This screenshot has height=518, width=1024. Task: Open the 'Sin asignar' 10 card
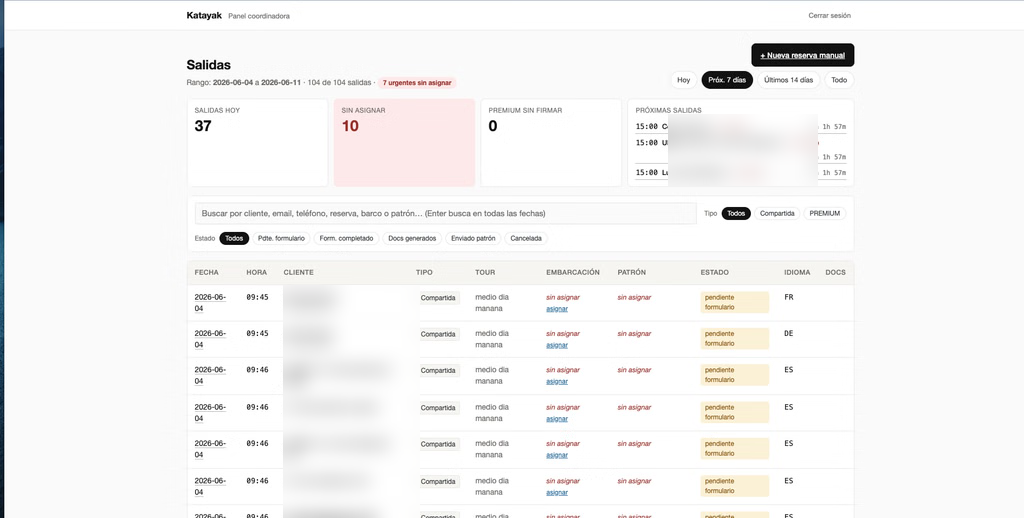pos(404,142)
